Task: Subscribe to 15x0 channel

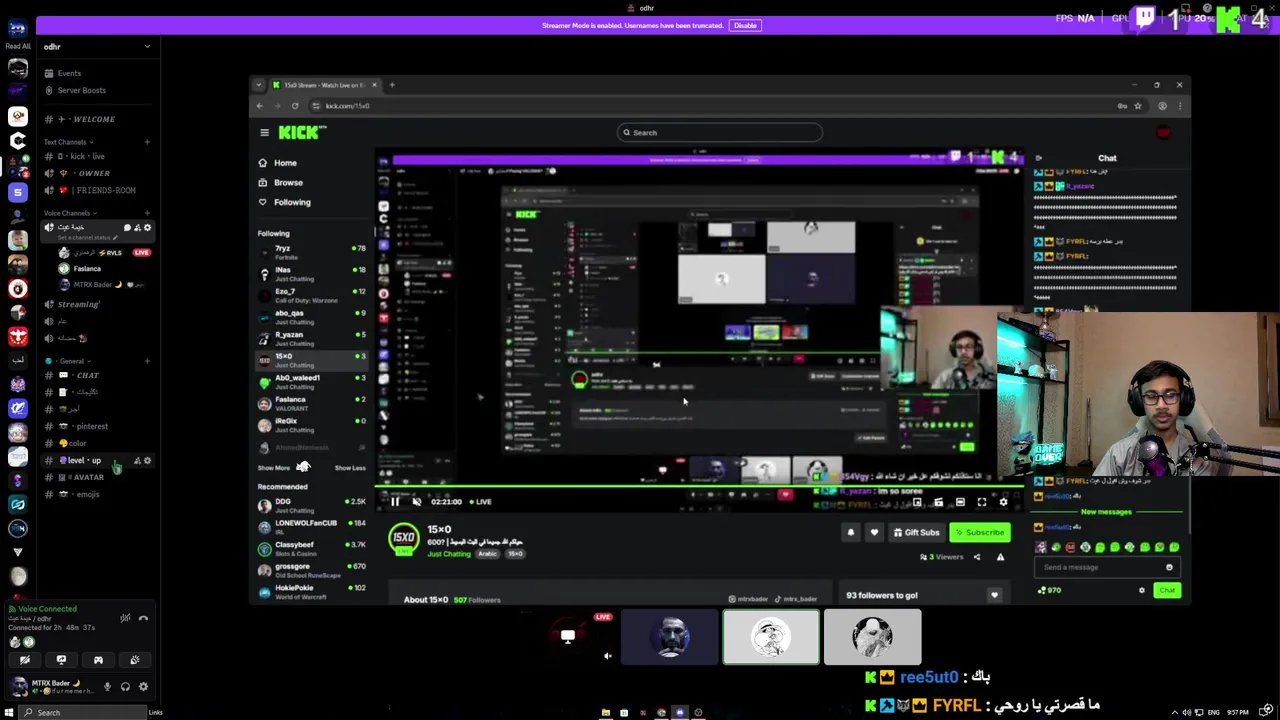Action: [979, 533]
